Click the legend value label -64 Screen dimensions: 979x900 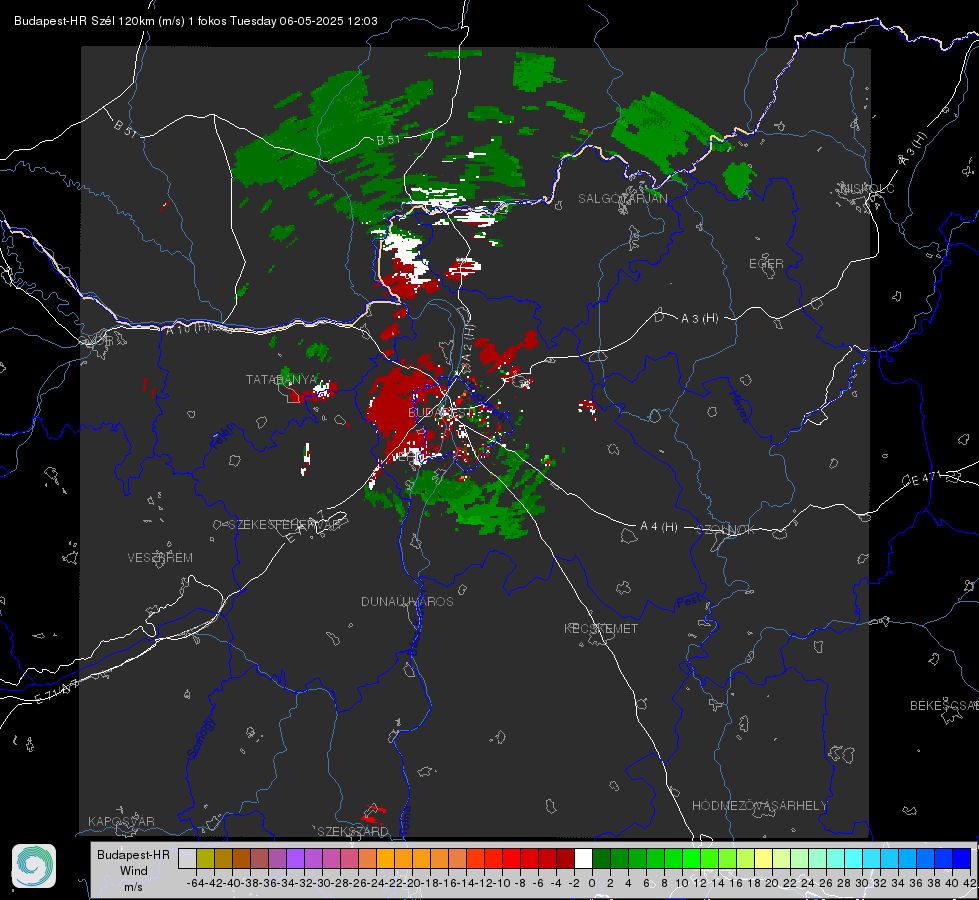195,883
